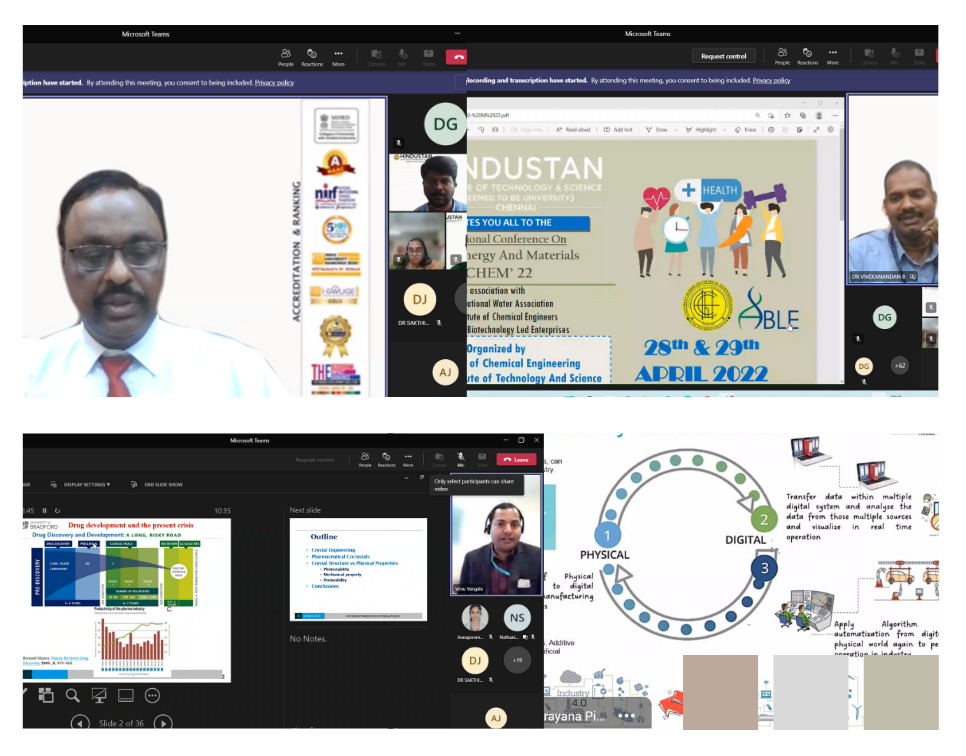966x756 pixels.
Task: Toggle Mic in bottom-left Teams window
Action: click(x=461, y=460)
